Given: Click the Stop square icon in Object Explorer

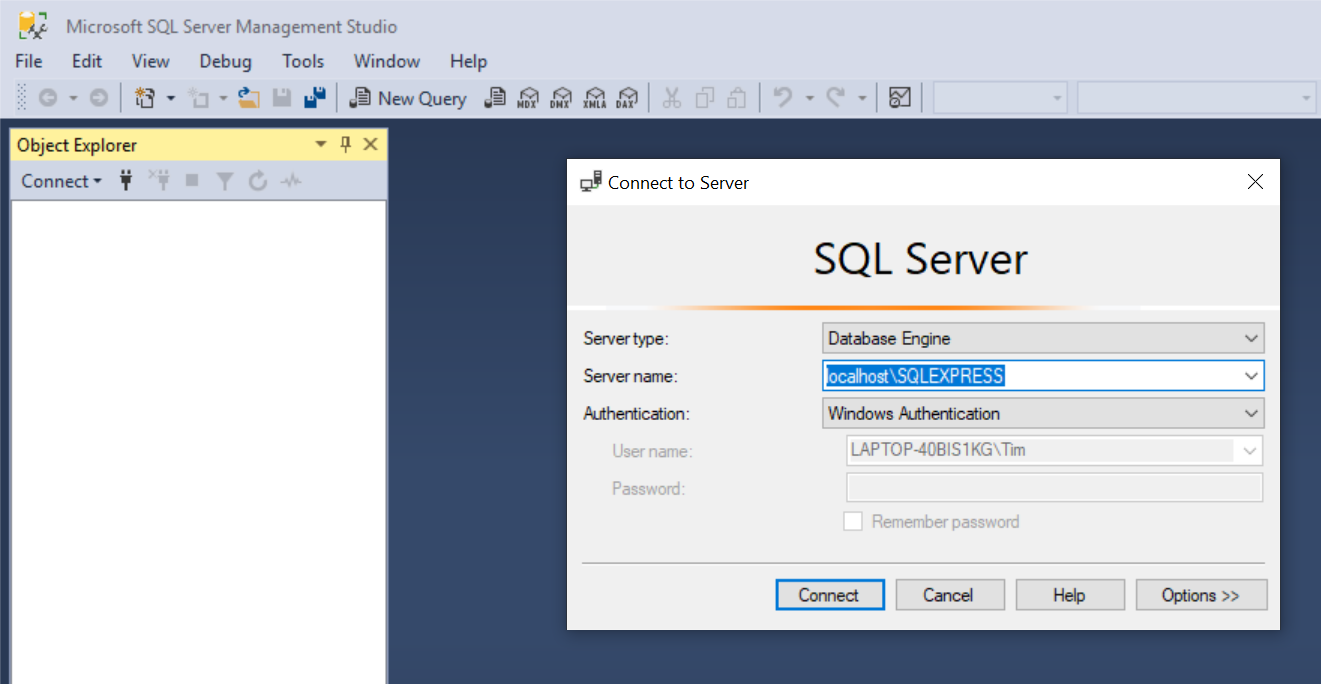Looking at the screenshot, I should coord(192,181).
